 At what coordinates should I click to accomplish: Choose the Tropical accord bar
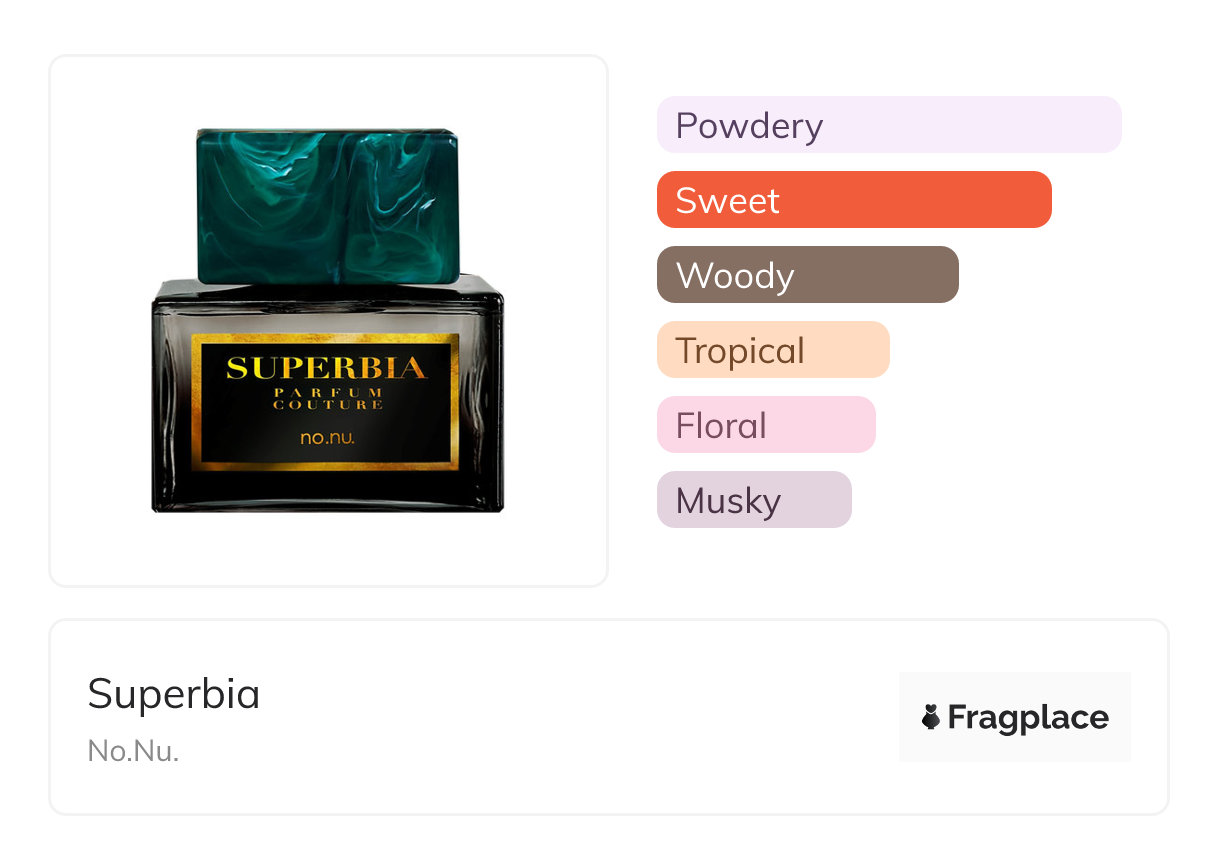click(772, 350)
